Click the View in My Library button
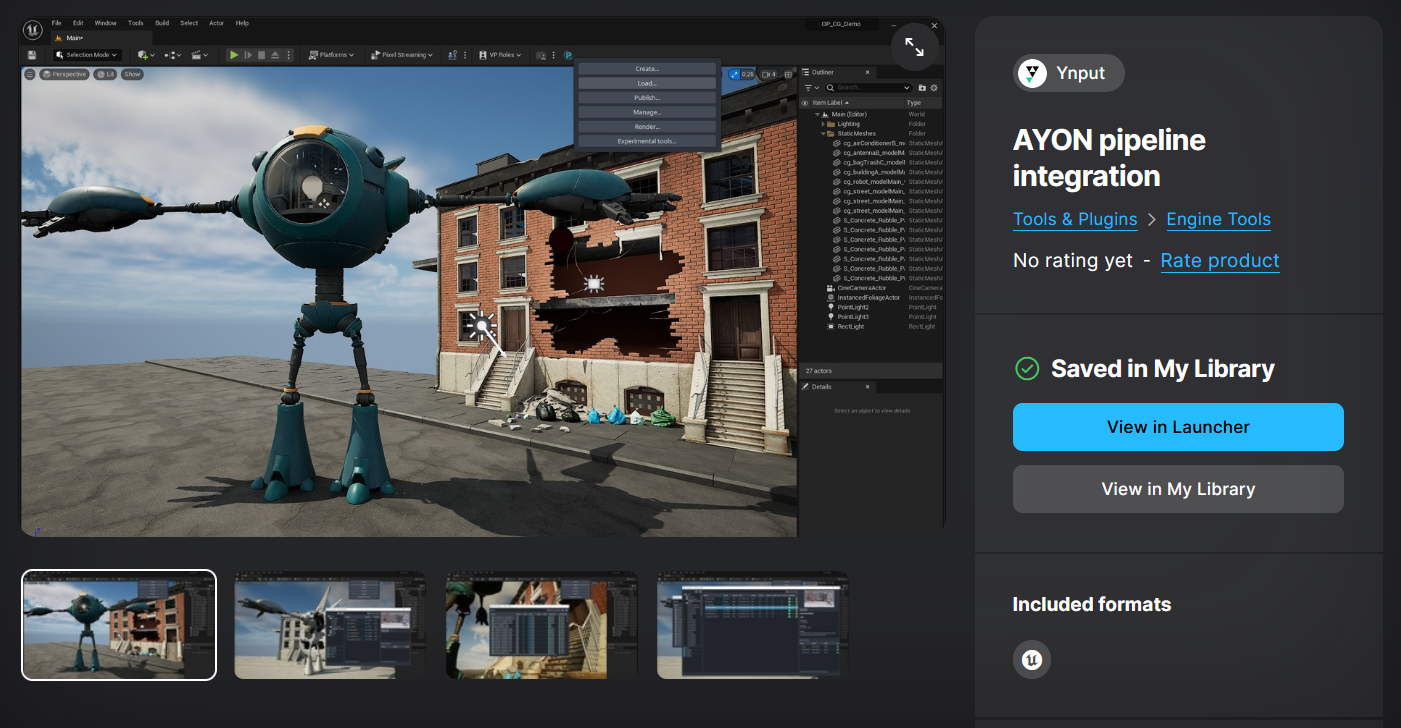 [1178, 489]
